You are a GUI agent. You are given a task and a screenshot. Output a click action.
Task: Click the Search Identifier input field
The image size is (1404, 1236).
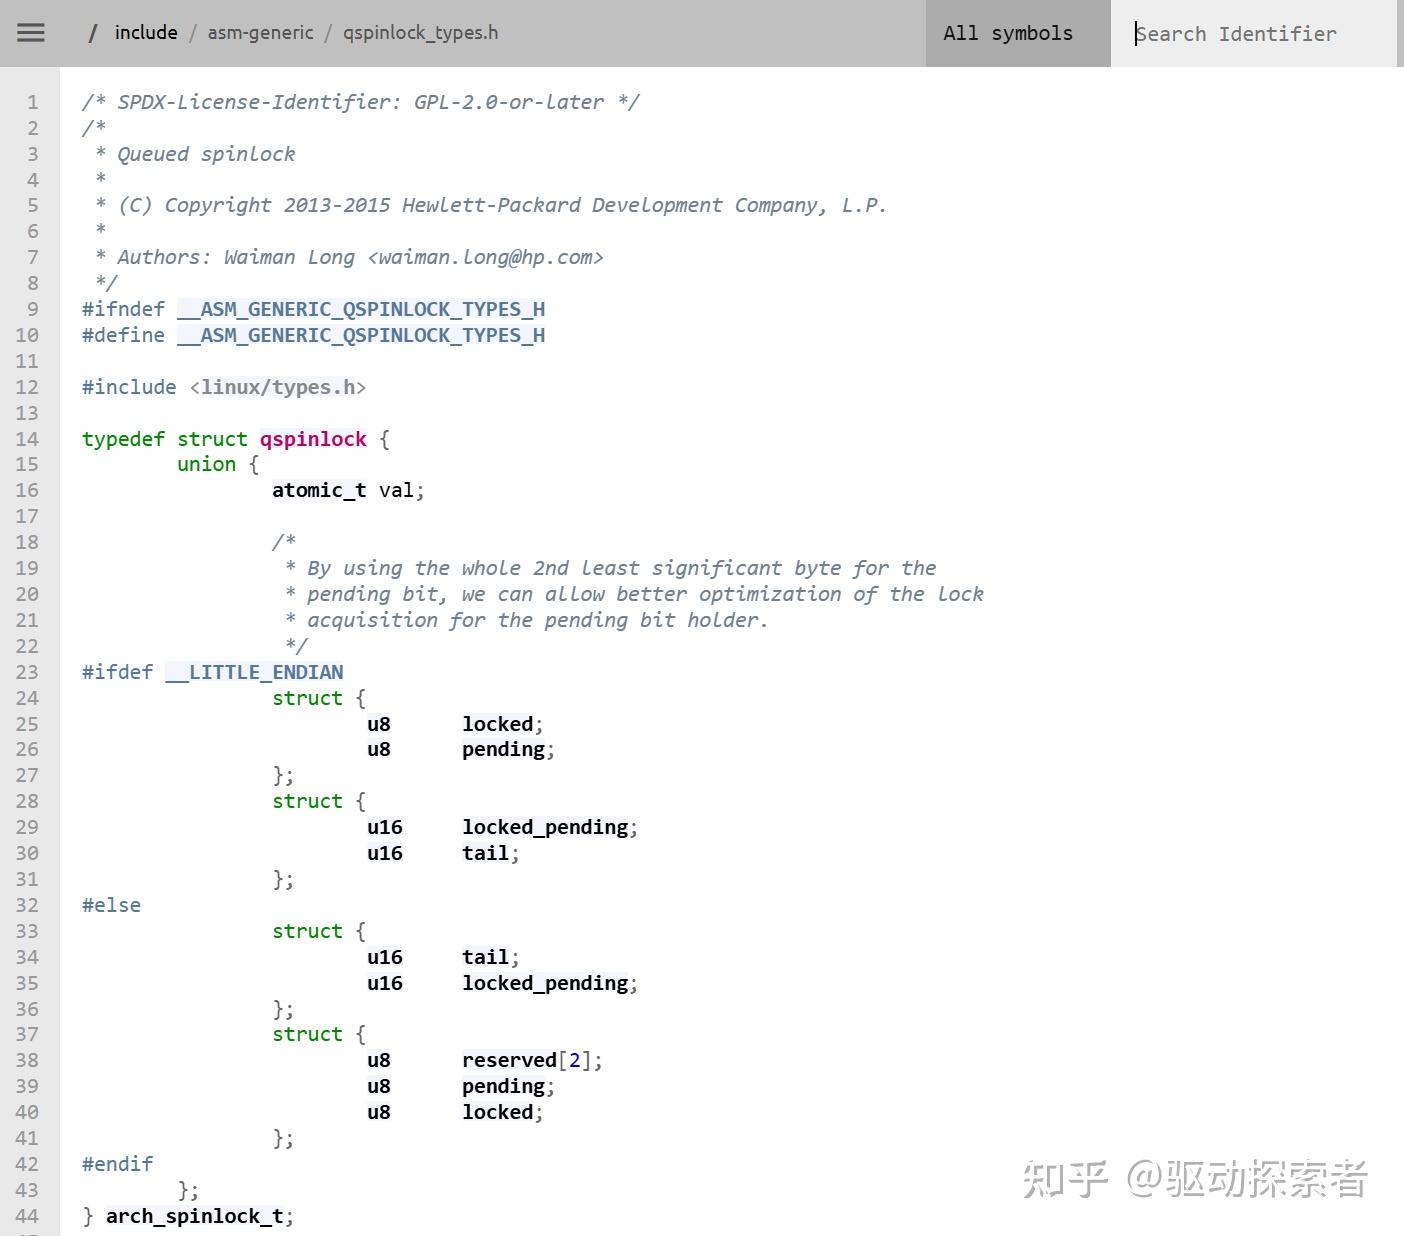point(1240,33)
